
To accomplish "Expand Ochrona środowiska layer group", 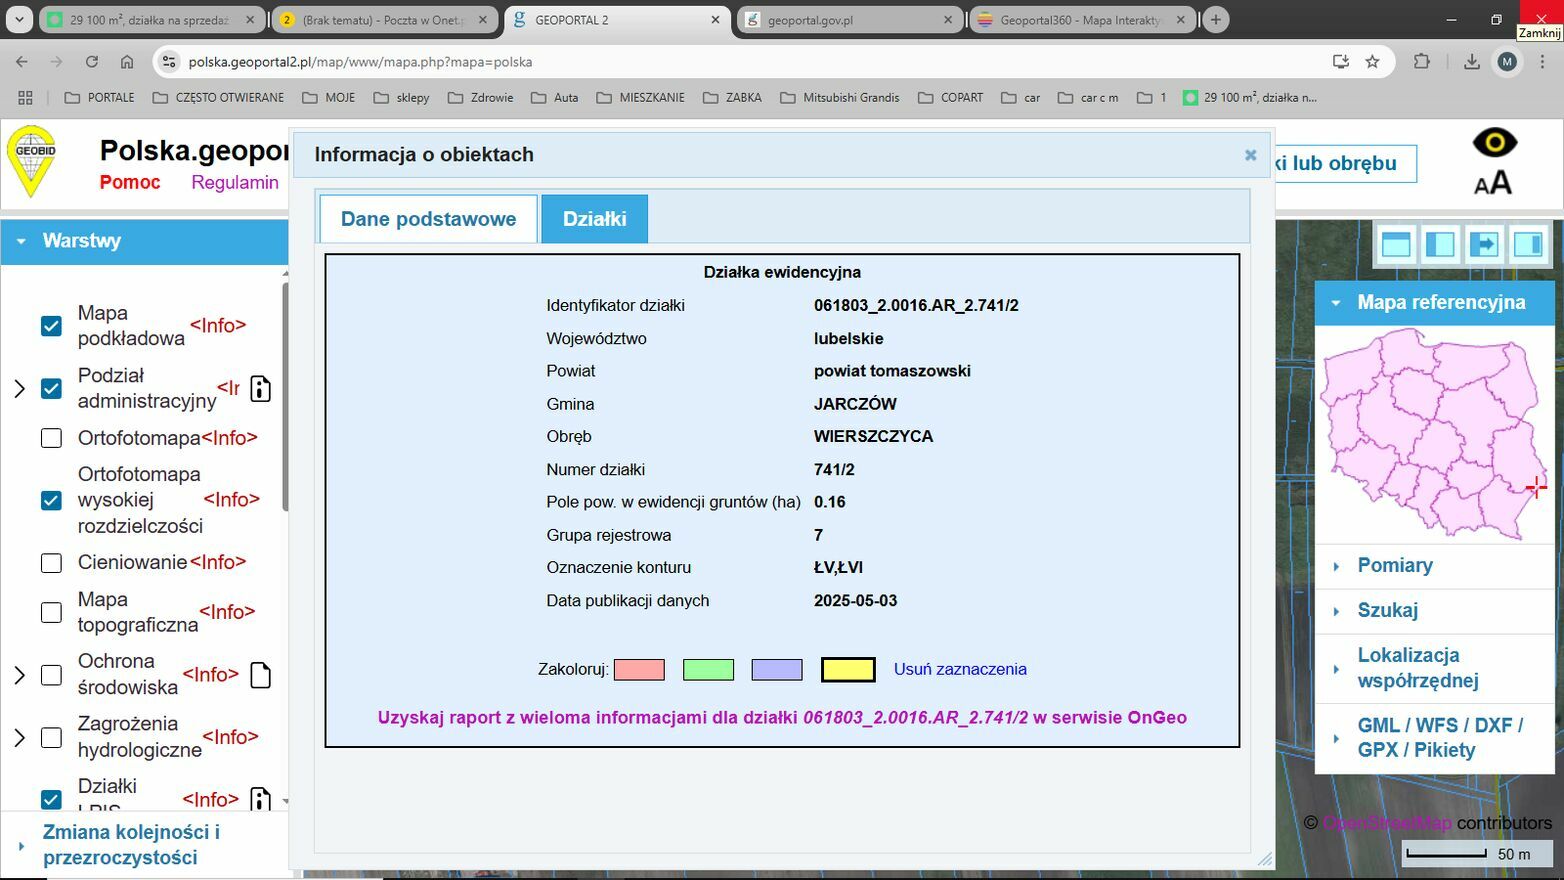I will click(19, 675).
